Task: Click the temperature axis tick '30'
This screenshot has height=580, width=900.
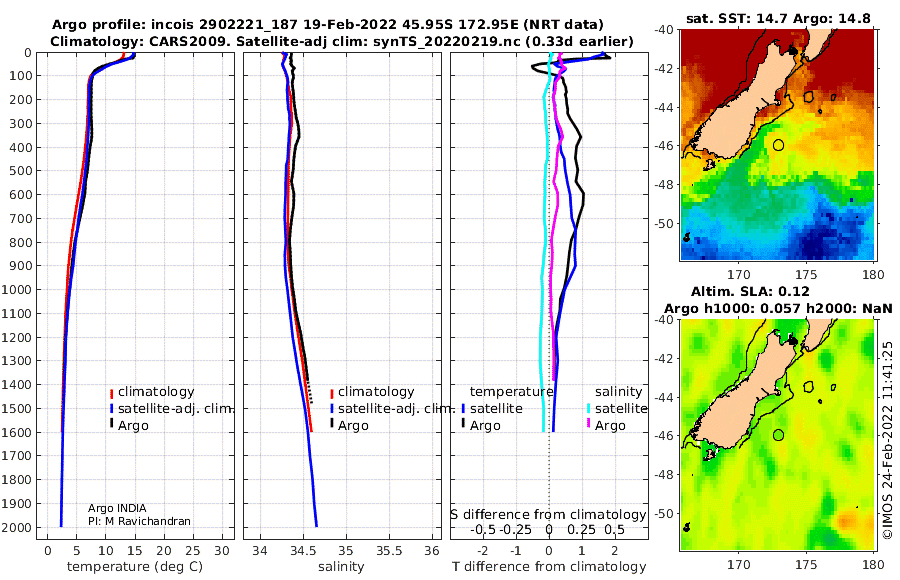Action: pyautogui.click(x=222, y=550)
